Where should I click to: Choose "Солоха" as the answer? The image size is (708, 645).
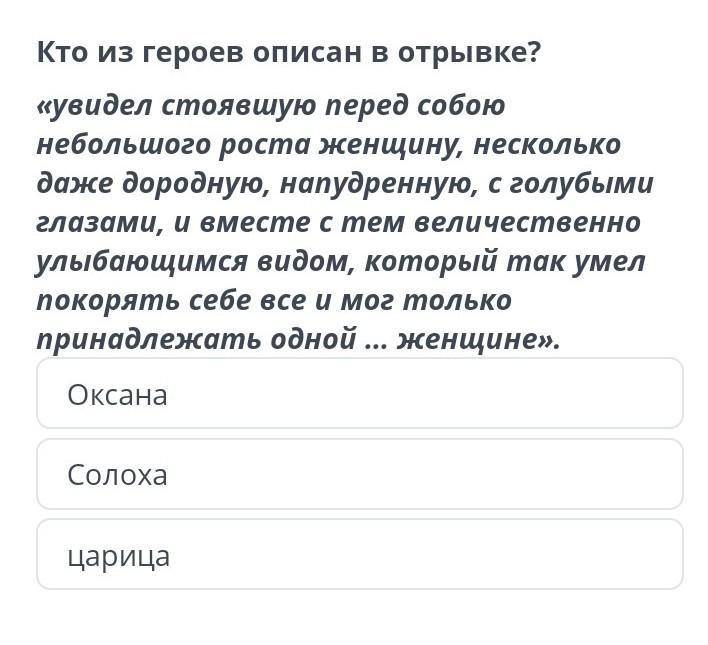click(x=359, y=474)
